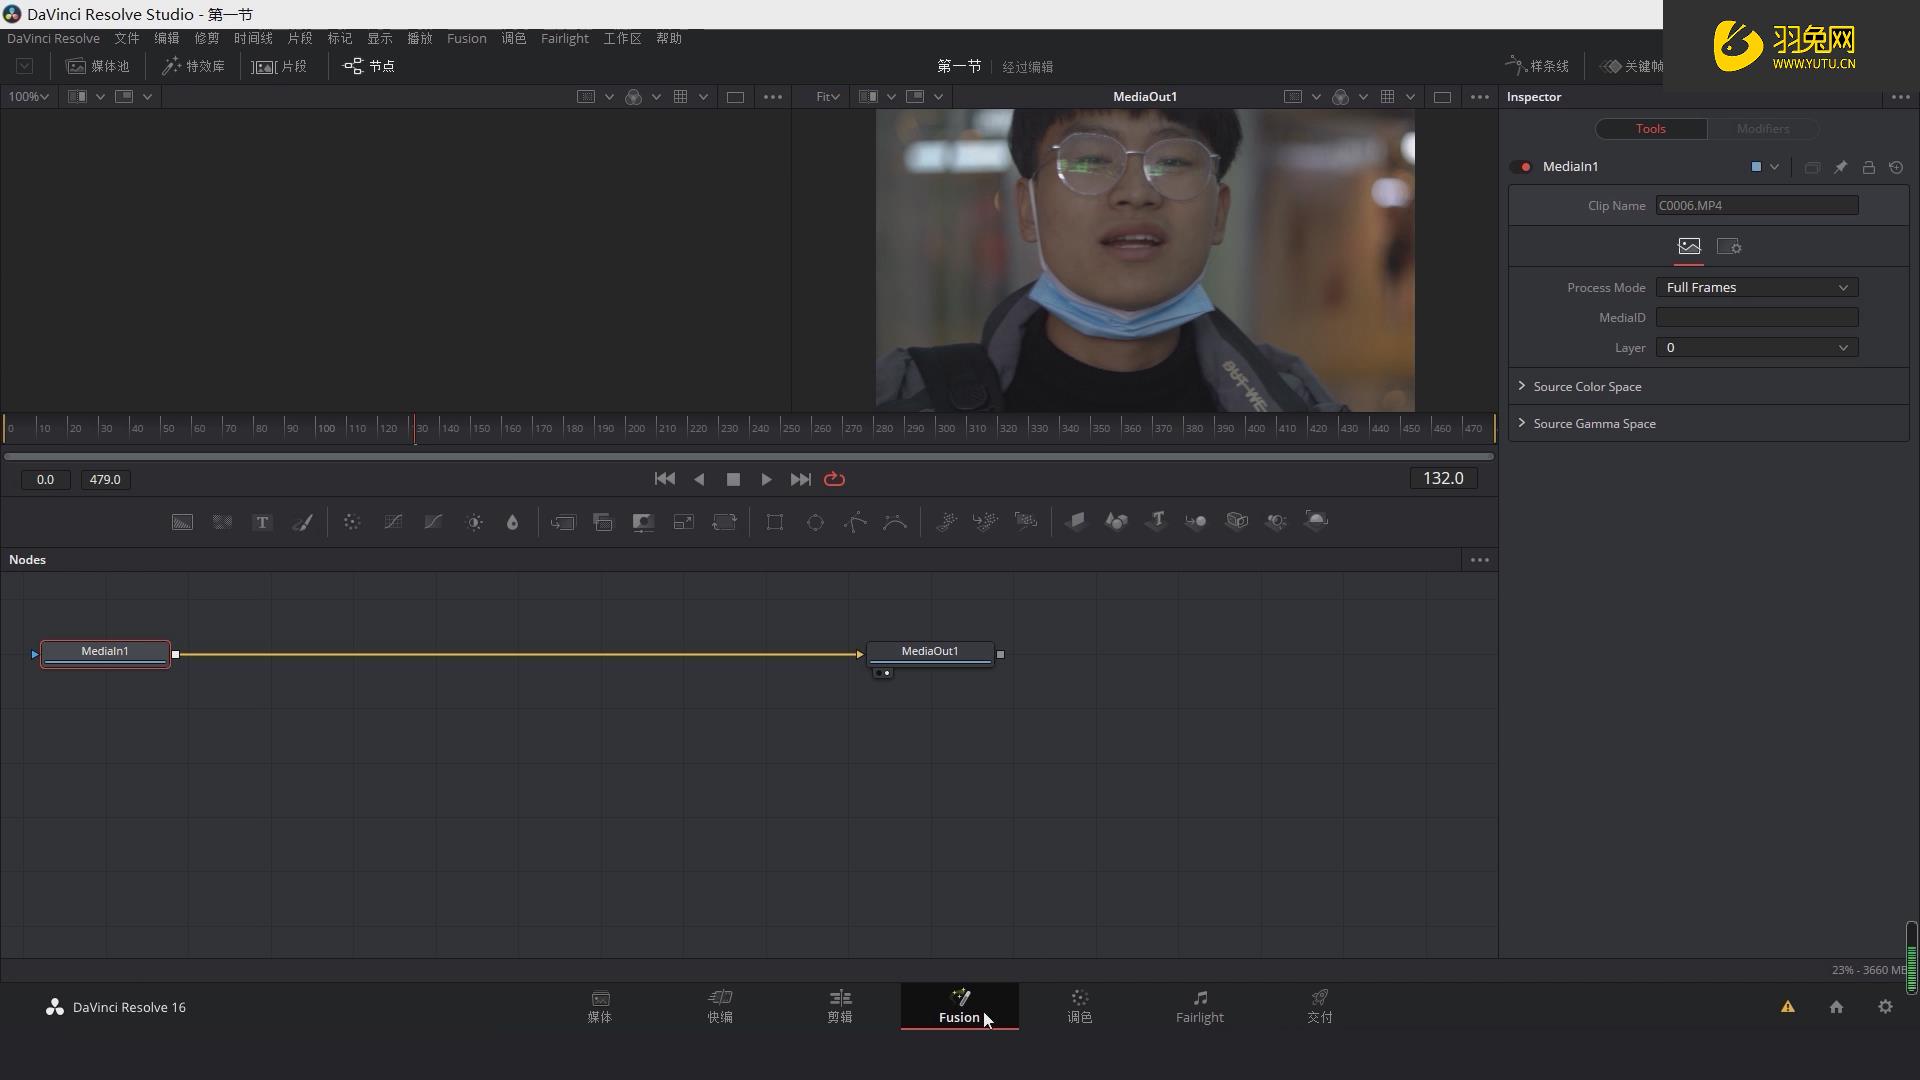1920x1080 pixels.
Task: Add a Background node from the toolbar
Action: click(182, 522)
